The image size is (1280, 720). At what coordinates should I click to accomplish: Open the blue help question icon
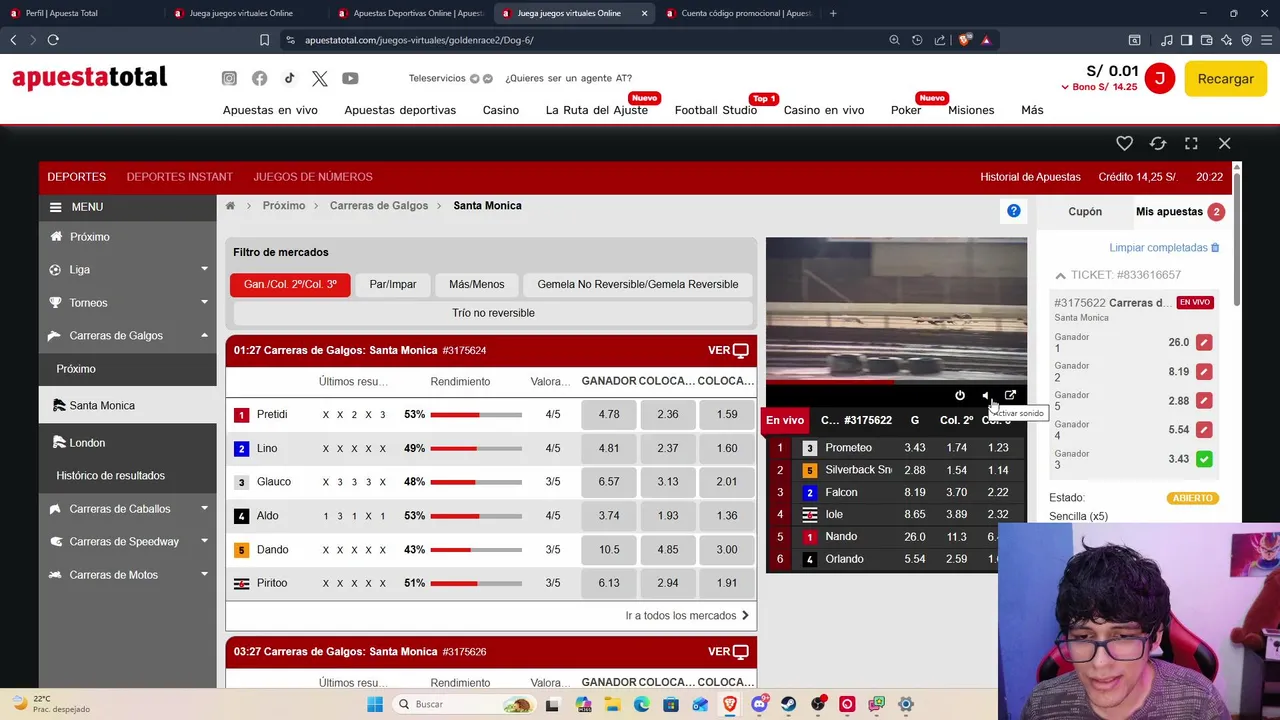click(x=1014, y=210)
